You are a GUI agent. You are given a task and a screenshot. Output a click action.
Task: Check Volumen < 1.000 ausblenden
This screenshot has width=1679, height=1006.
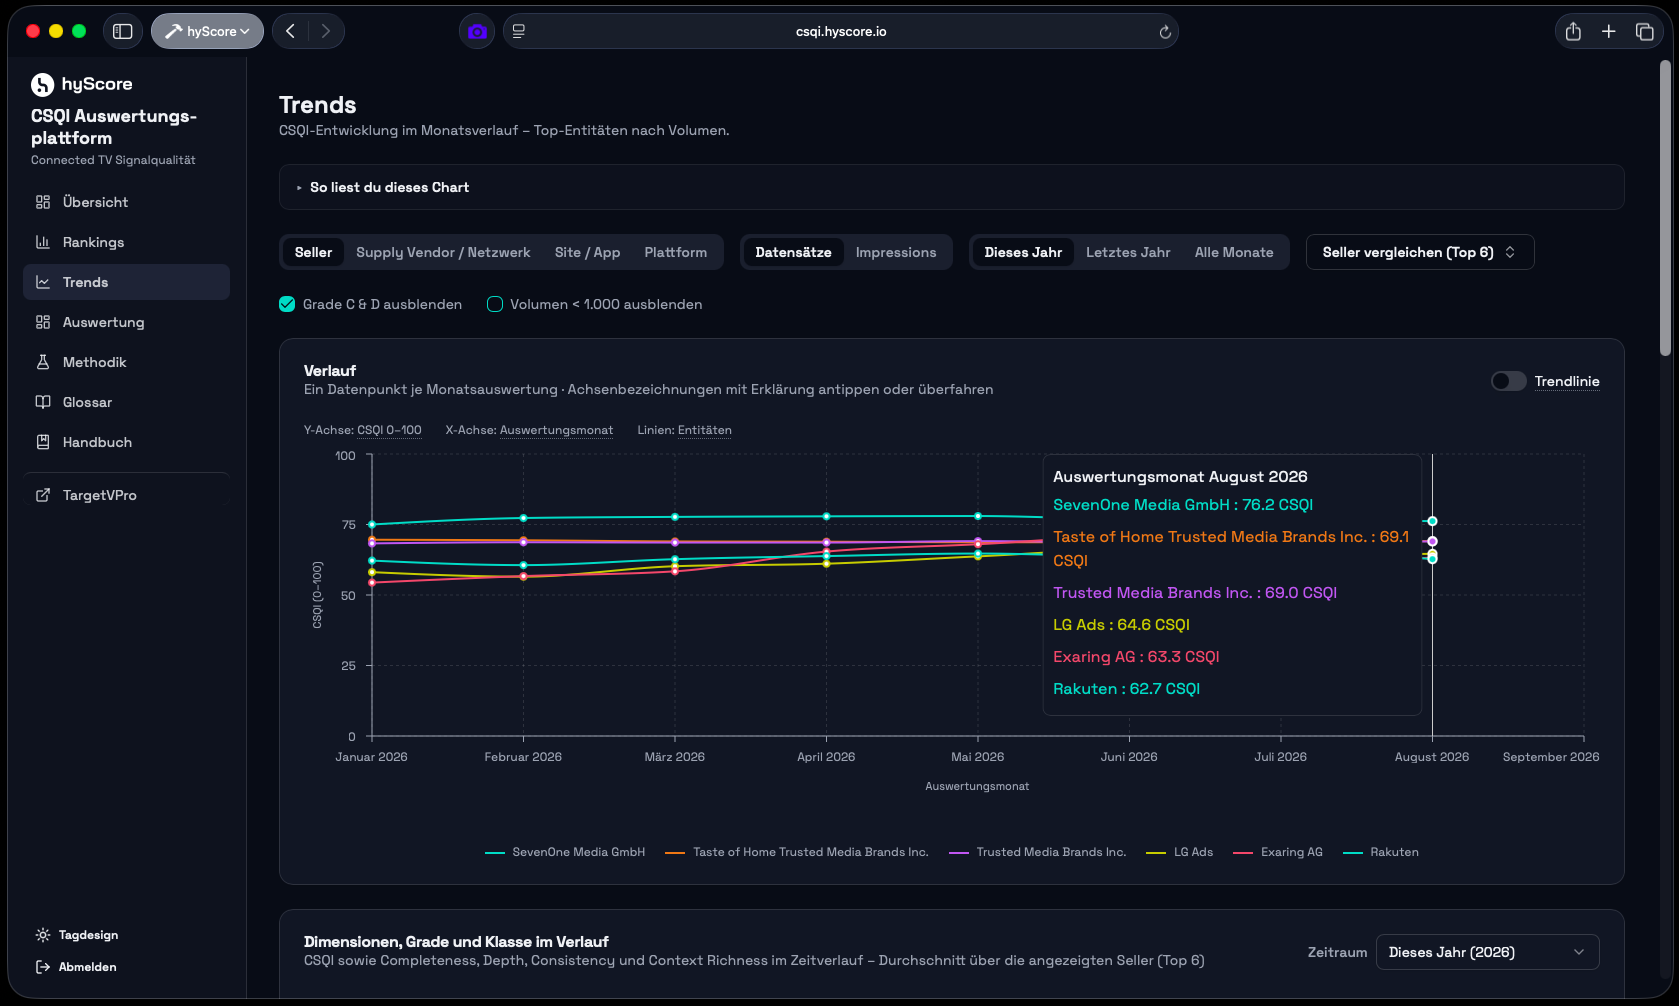click(x=495, y=304)
